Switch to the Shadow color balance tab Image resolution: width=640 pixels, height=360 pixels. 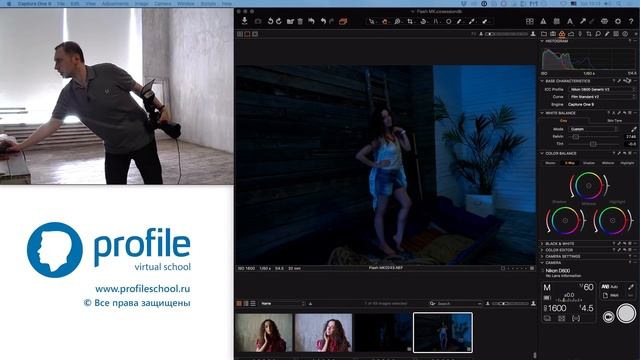[x=589, y=163]
